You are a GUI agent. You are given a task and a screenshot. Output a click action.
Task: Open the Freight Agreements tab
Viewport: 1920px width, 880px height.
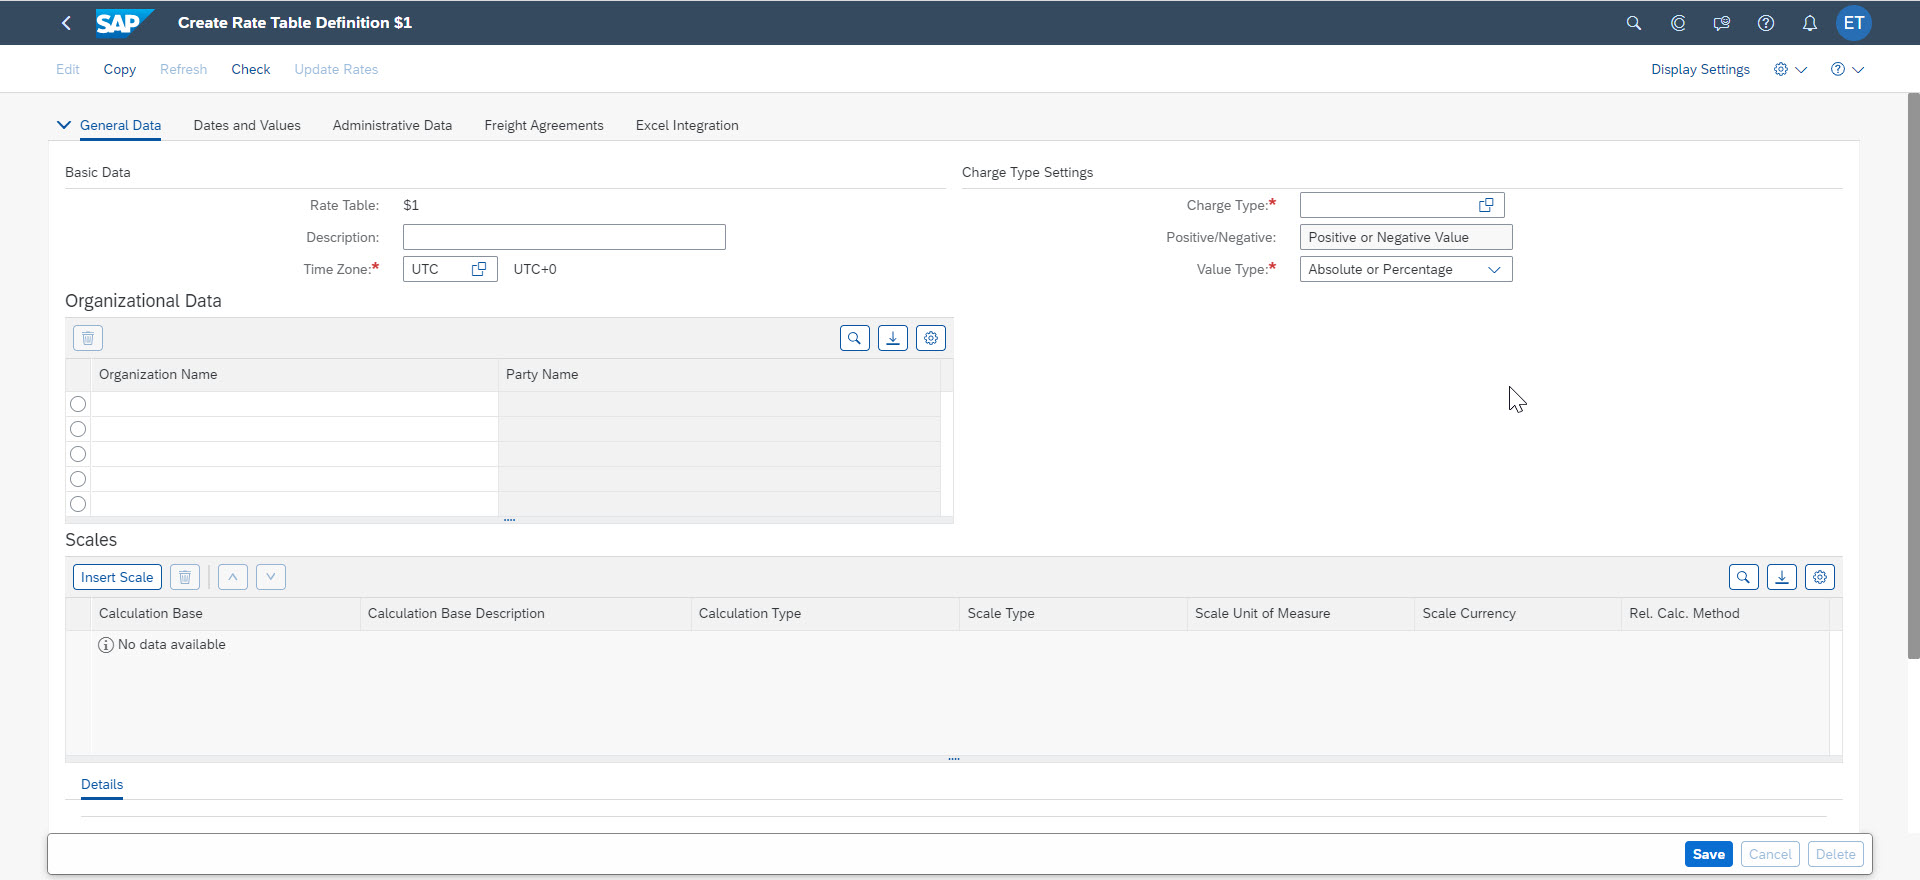[x=543, y=125]
